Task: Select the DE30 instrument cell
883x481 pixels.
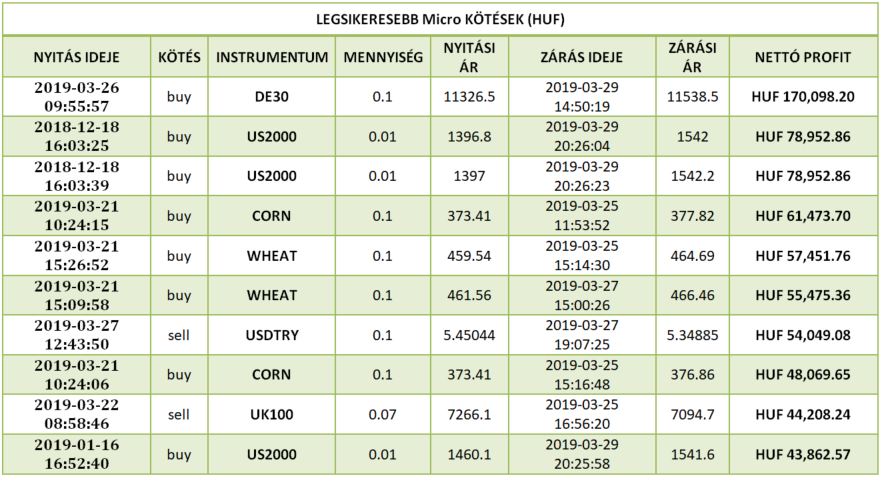Action: [x=271, y=97]
